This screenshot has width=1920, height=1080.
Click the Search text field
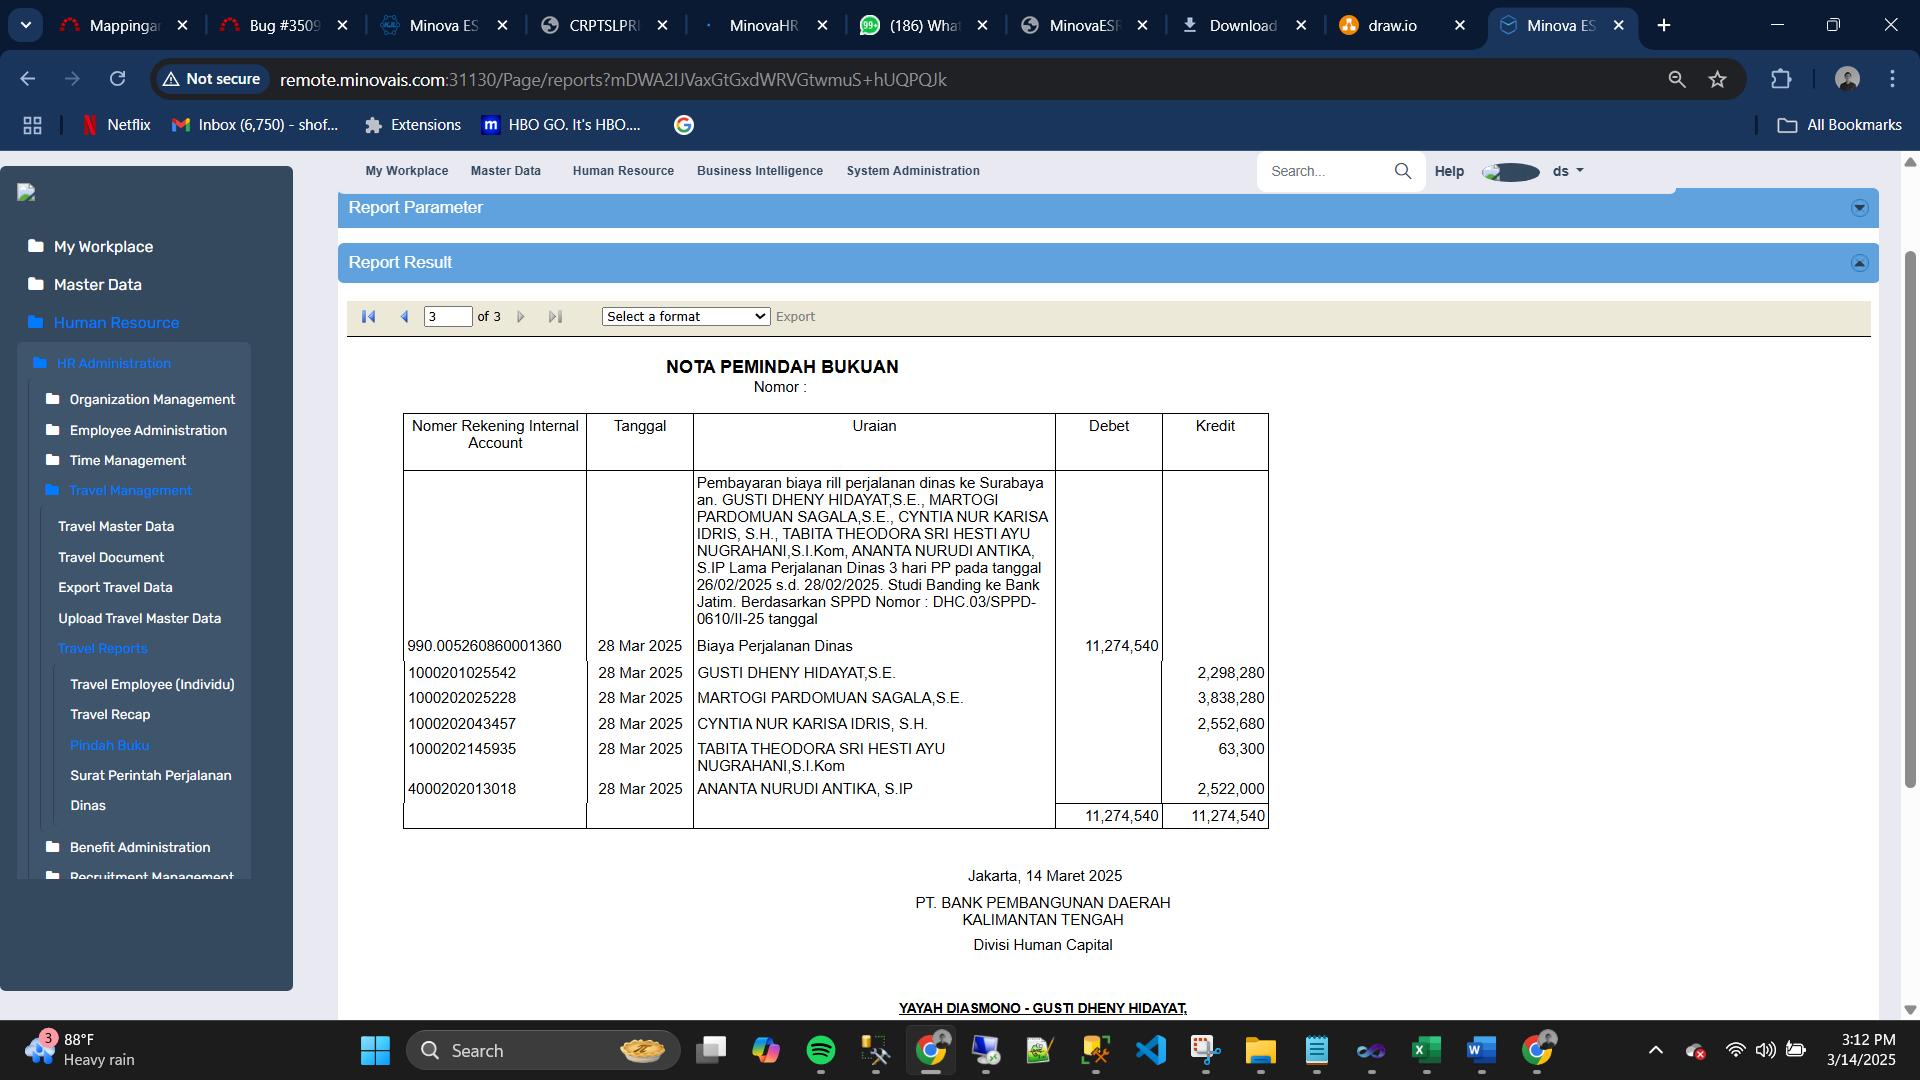pyautogui.click(x=1326, y=171)
